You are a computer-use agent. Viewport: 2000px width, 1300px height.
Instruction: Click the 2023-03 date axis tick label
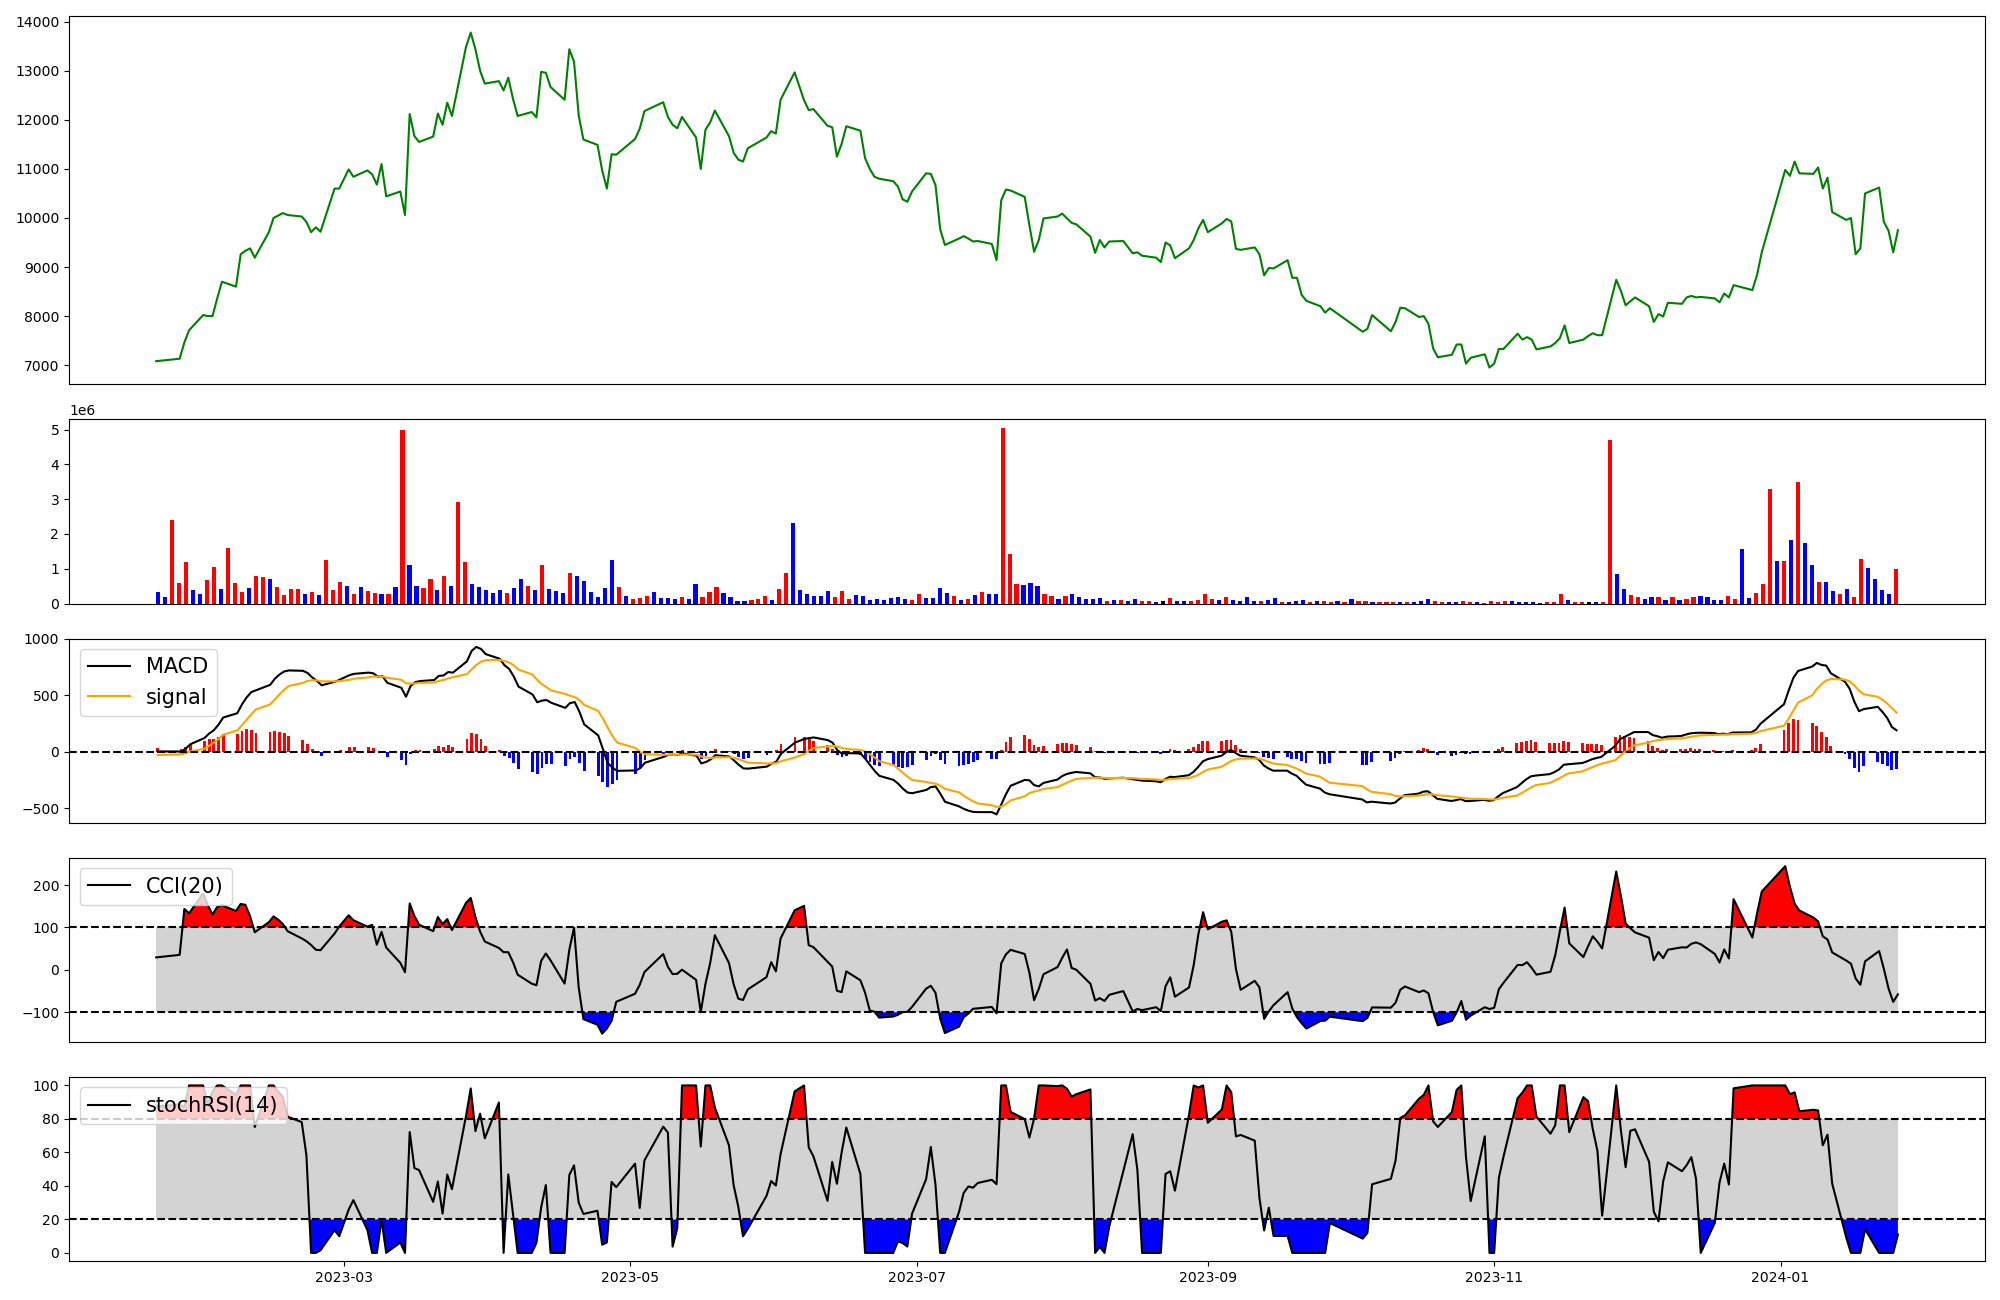[x=343, y=1277]
